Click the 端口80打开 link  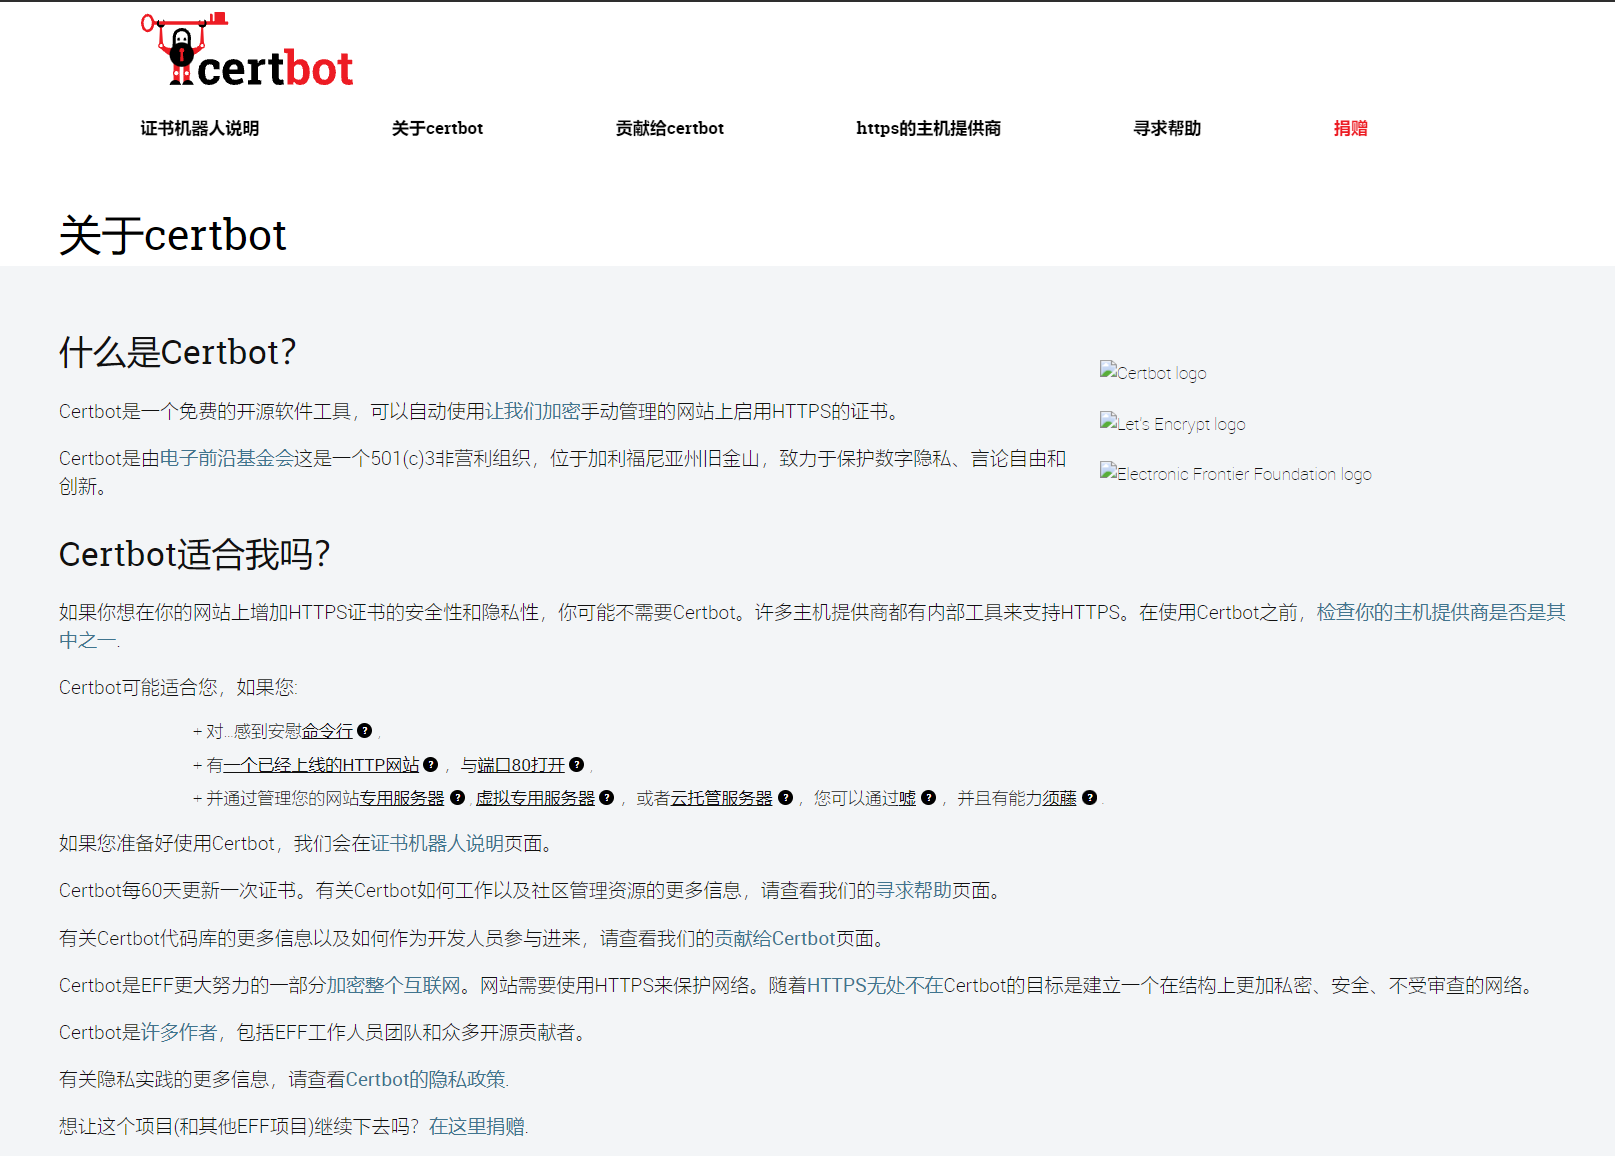tap(521, 766)
